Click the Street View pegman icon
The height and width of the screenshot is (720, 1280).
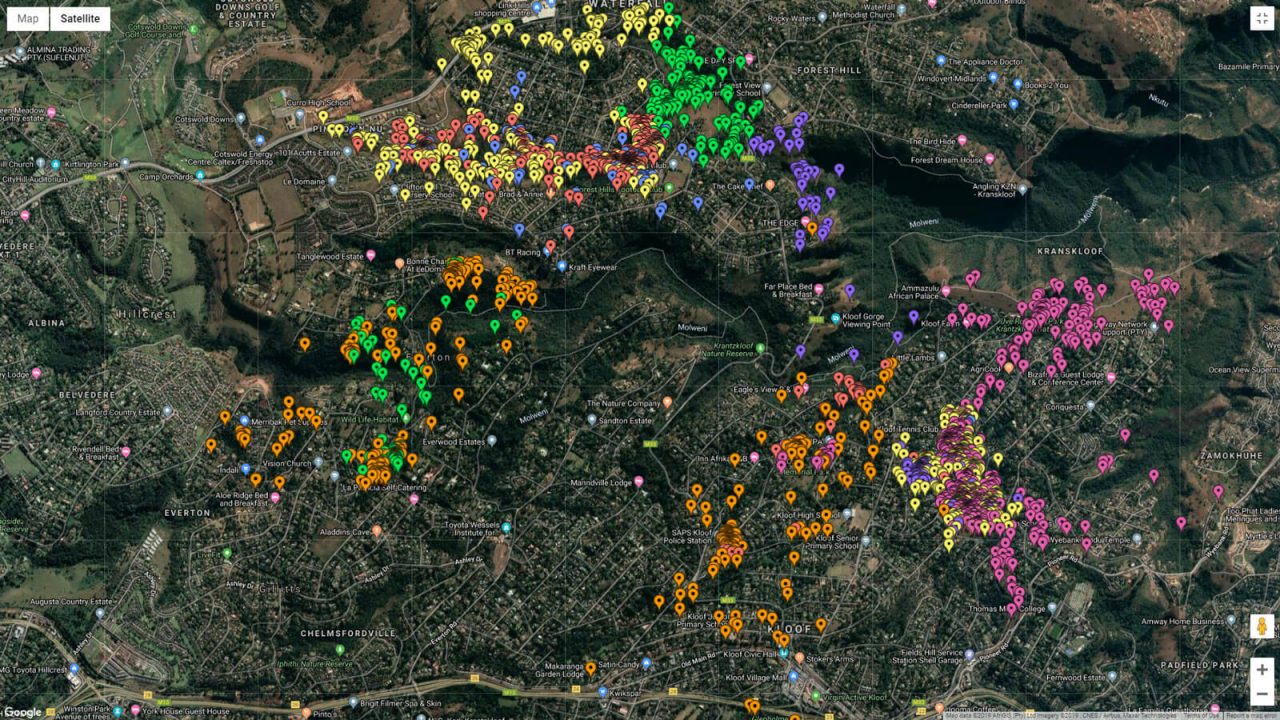click(1262, 627)
